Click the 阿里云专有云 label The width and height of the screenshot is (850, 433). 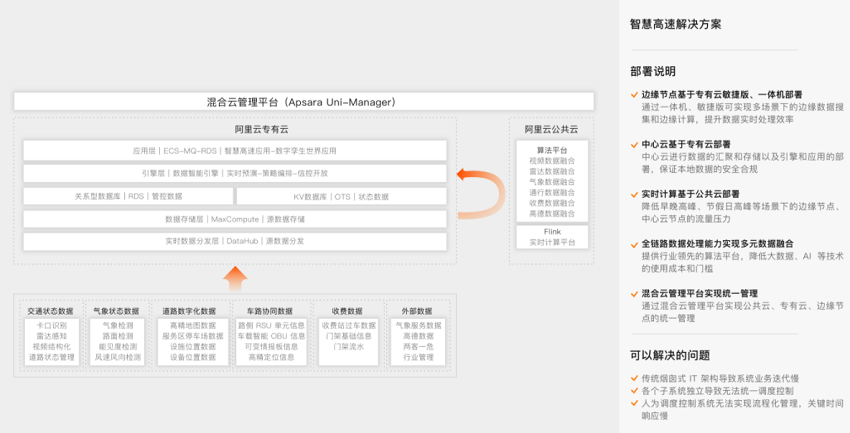[261, 130]
